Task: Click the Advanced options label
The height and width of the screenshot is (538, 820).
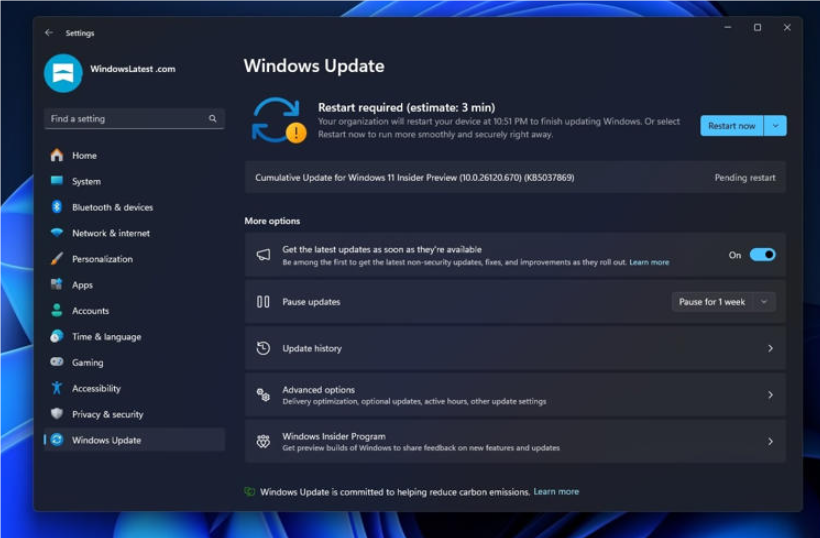Action: pos(318,390)
